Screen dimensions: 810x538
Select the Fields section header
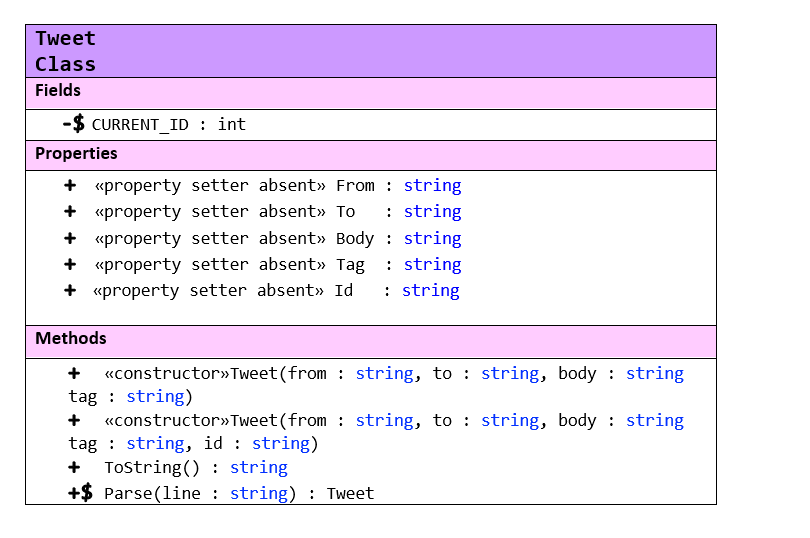tap(371, 93)
